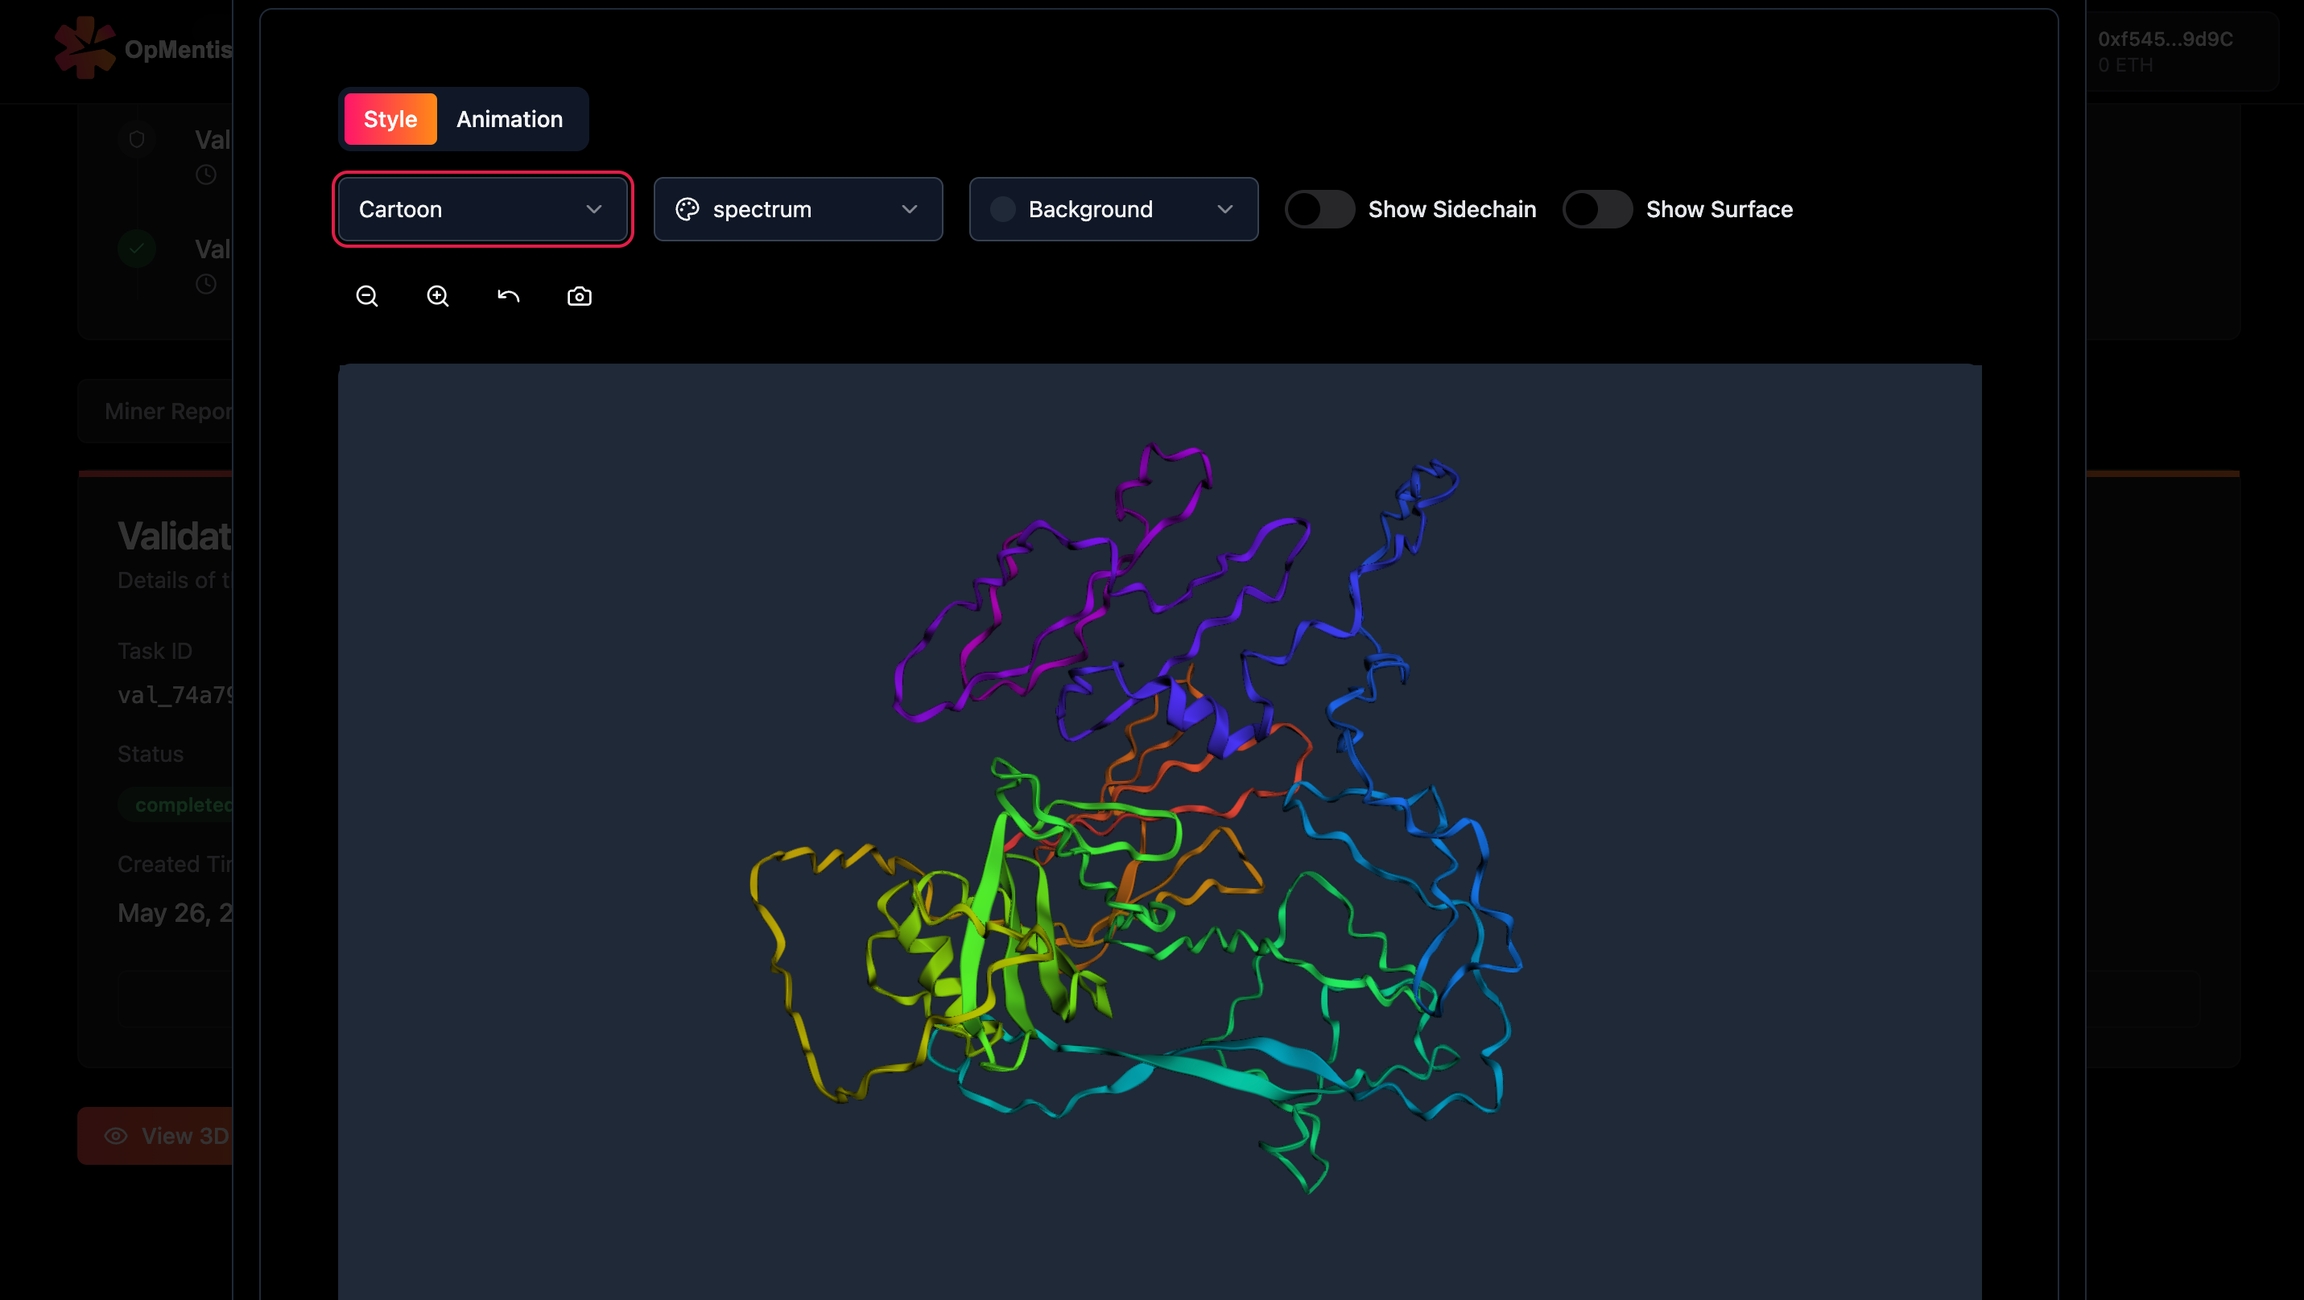This screenshot has height=1300, width=2304.
Task: Click the Background color swatch circle
Action: 1002,209
